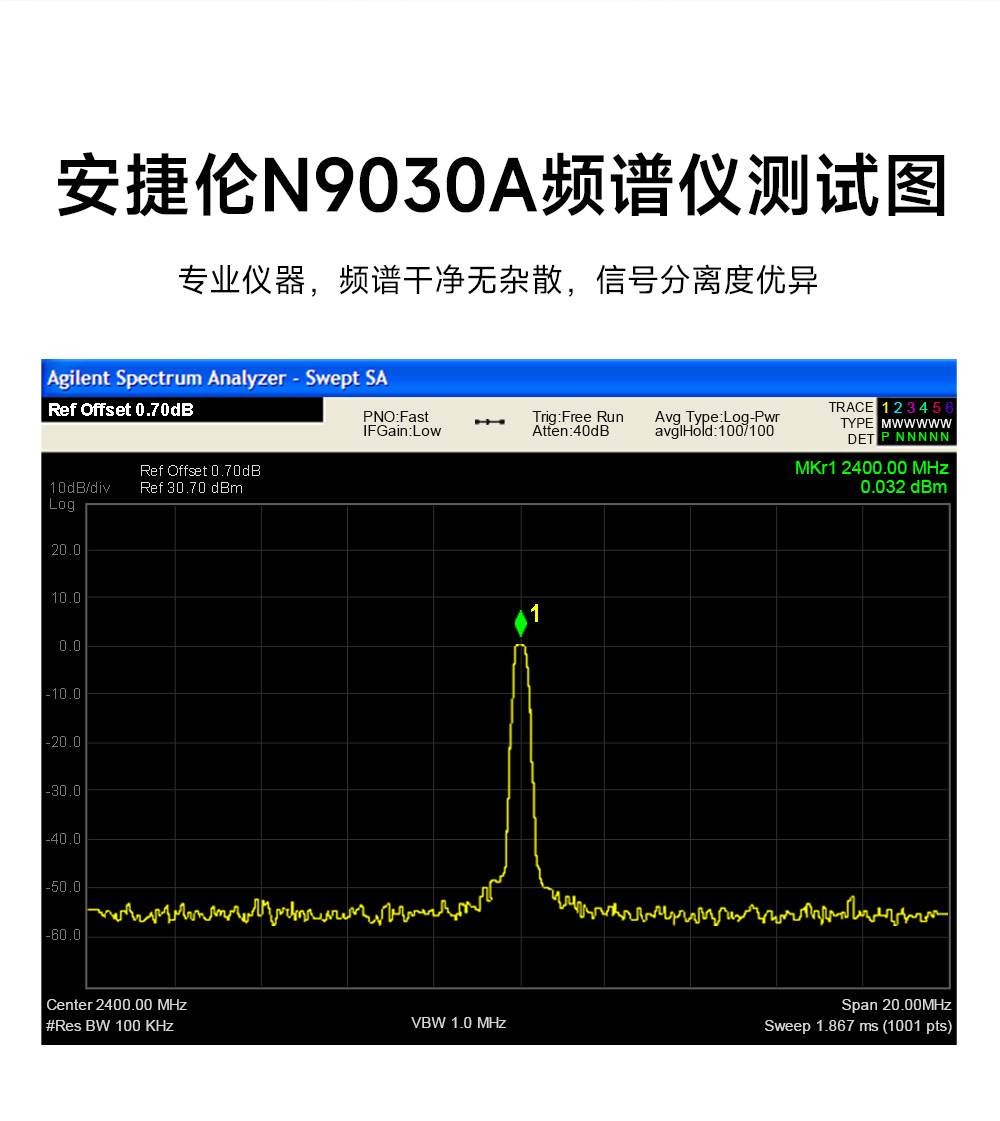Image resolution: width=1000 pixels, height=1121 pixels.
Task: Click the IFGain:Low status indicator
Action: pyautogui.click(x=401, y=430)
